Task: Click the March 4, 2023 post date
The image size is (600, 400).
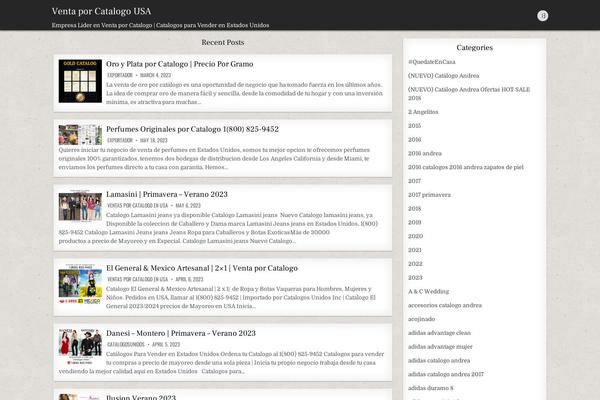Action: pyautogui.click(x=155, y=75)
